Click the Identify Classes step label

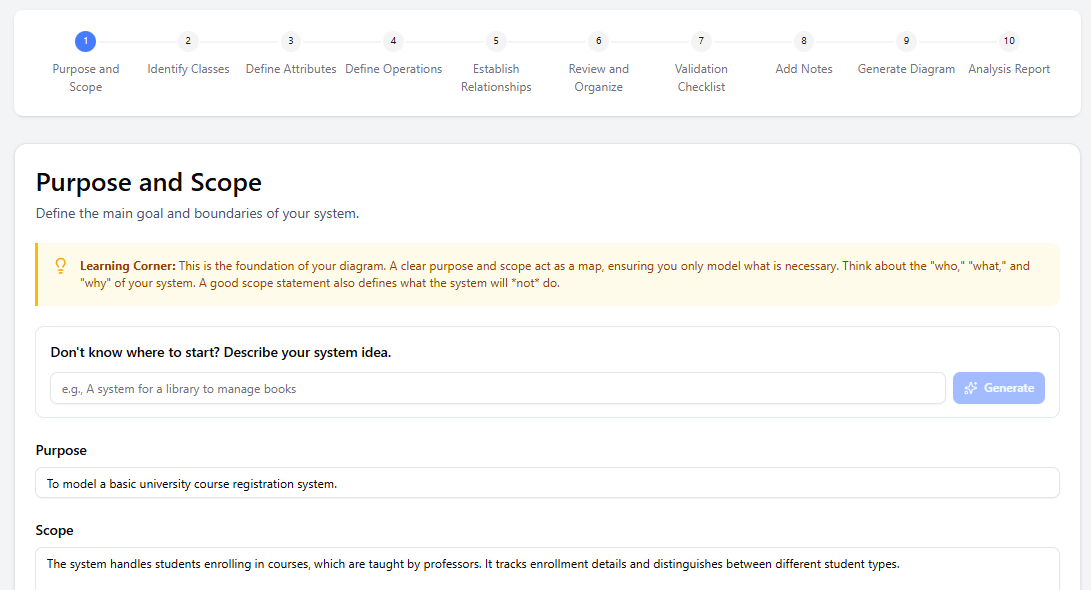point(188,69)
